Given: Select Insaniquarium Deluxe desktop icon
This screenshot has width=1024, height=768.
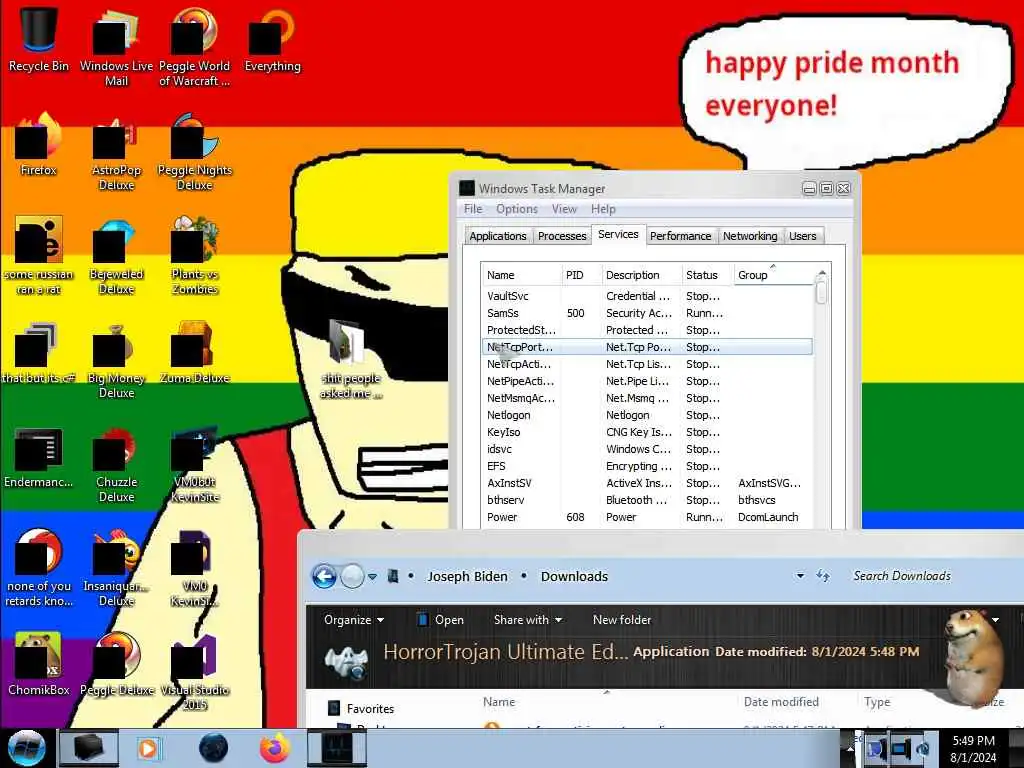Looking at the screenshot, I should point(116,568).
